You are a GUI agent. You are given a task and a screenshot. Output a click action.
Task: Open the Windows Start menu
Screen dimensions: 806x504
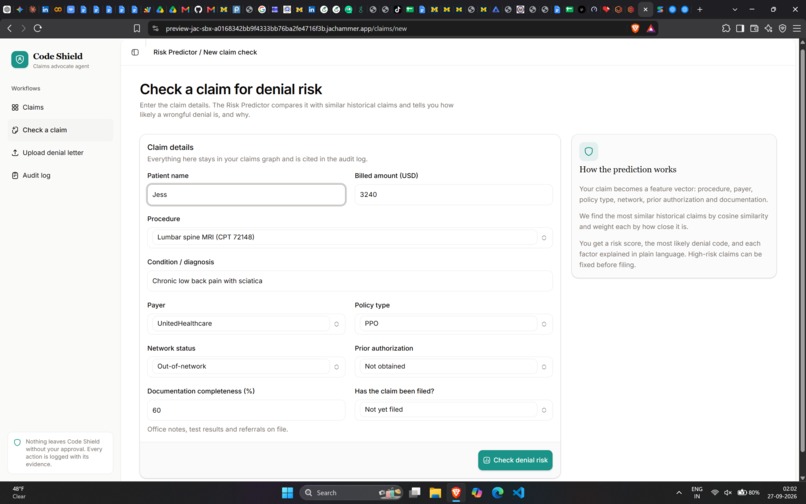pyautogui.click(x=287, y=493)
